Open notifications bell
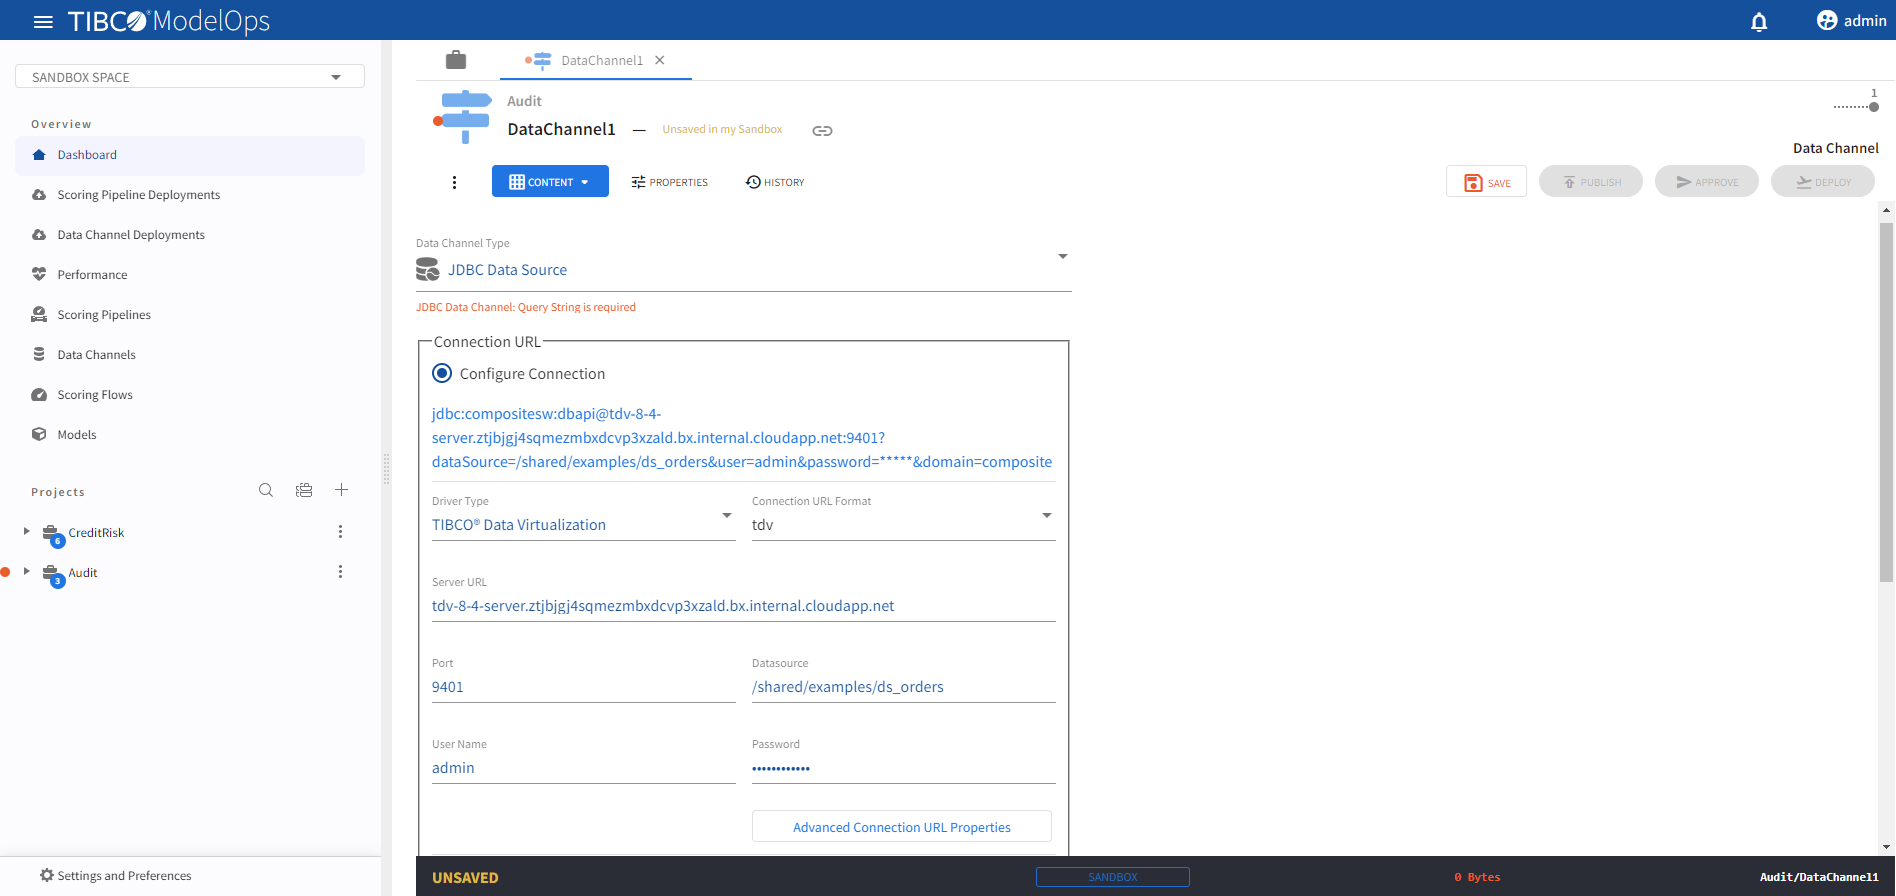This screenshot has width=1896, height=896. click(x=1759, y=21)
